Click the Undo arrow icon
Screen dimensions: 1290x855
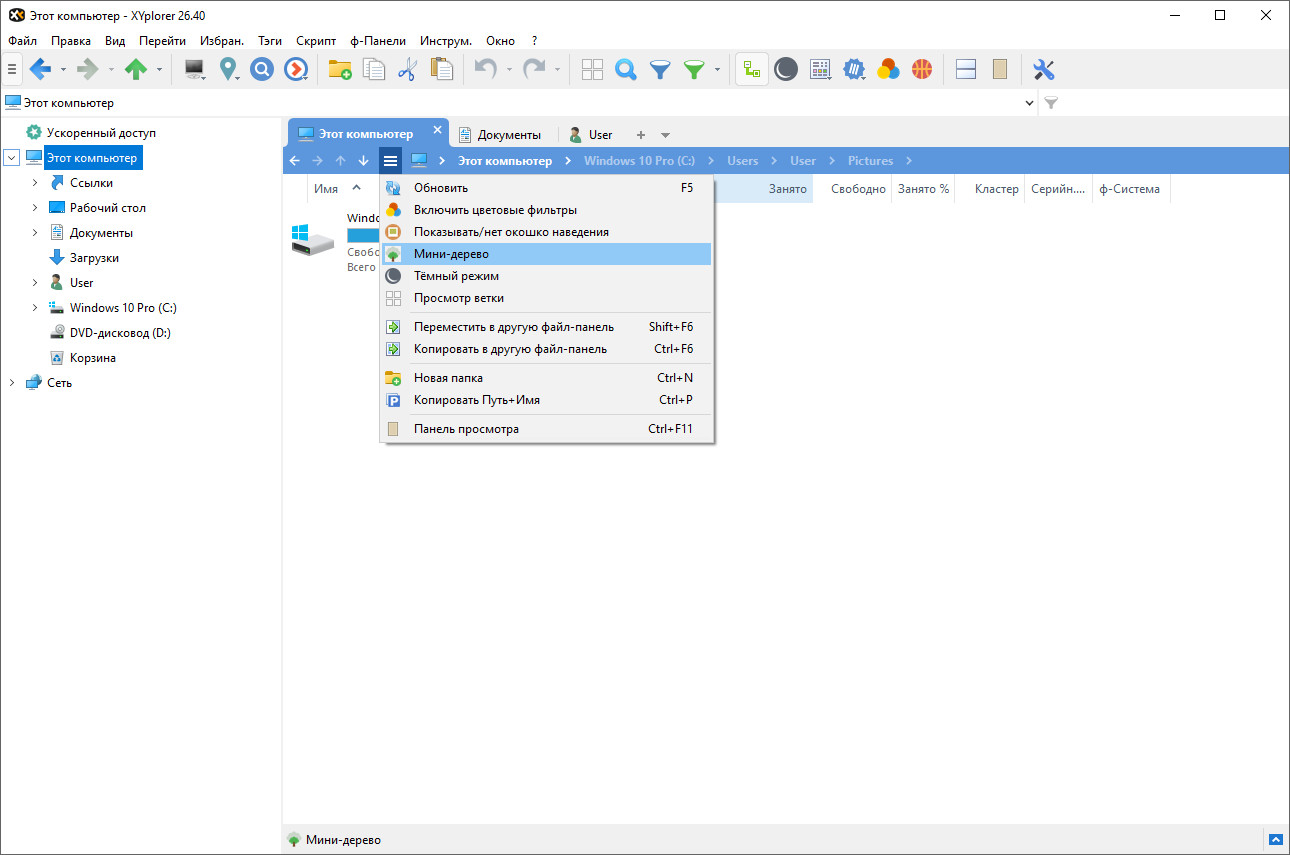[x=485, y=69]
